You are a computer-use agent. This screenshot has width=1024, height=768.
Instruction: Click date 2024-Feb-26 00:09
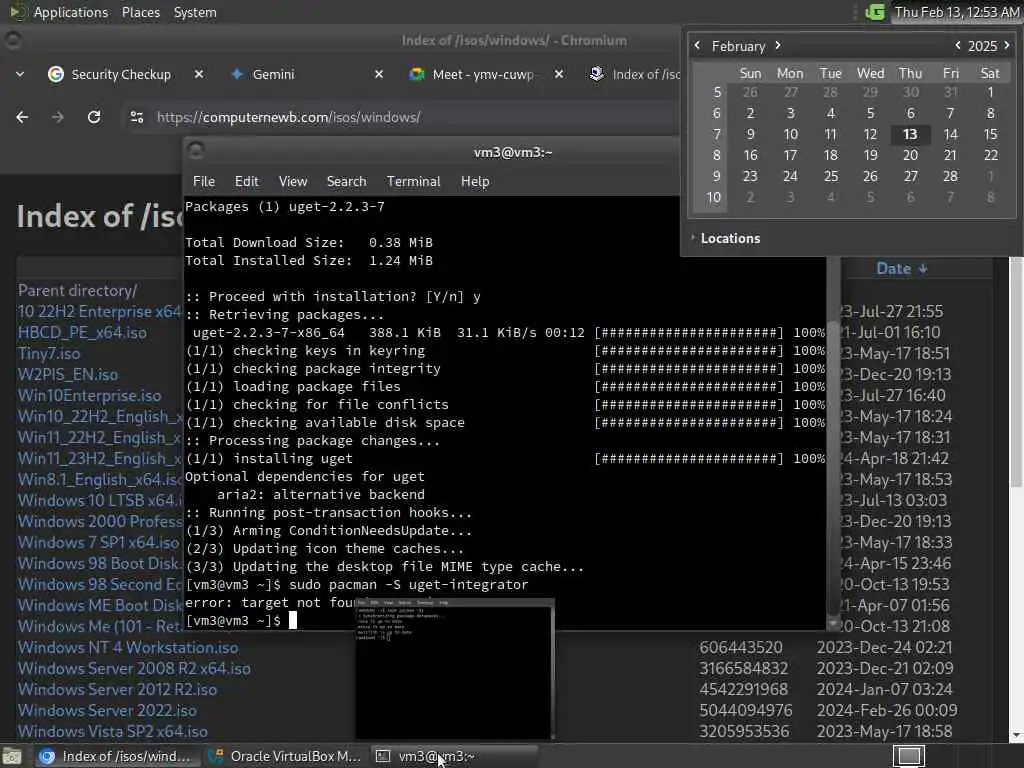[x=887, y=710]
